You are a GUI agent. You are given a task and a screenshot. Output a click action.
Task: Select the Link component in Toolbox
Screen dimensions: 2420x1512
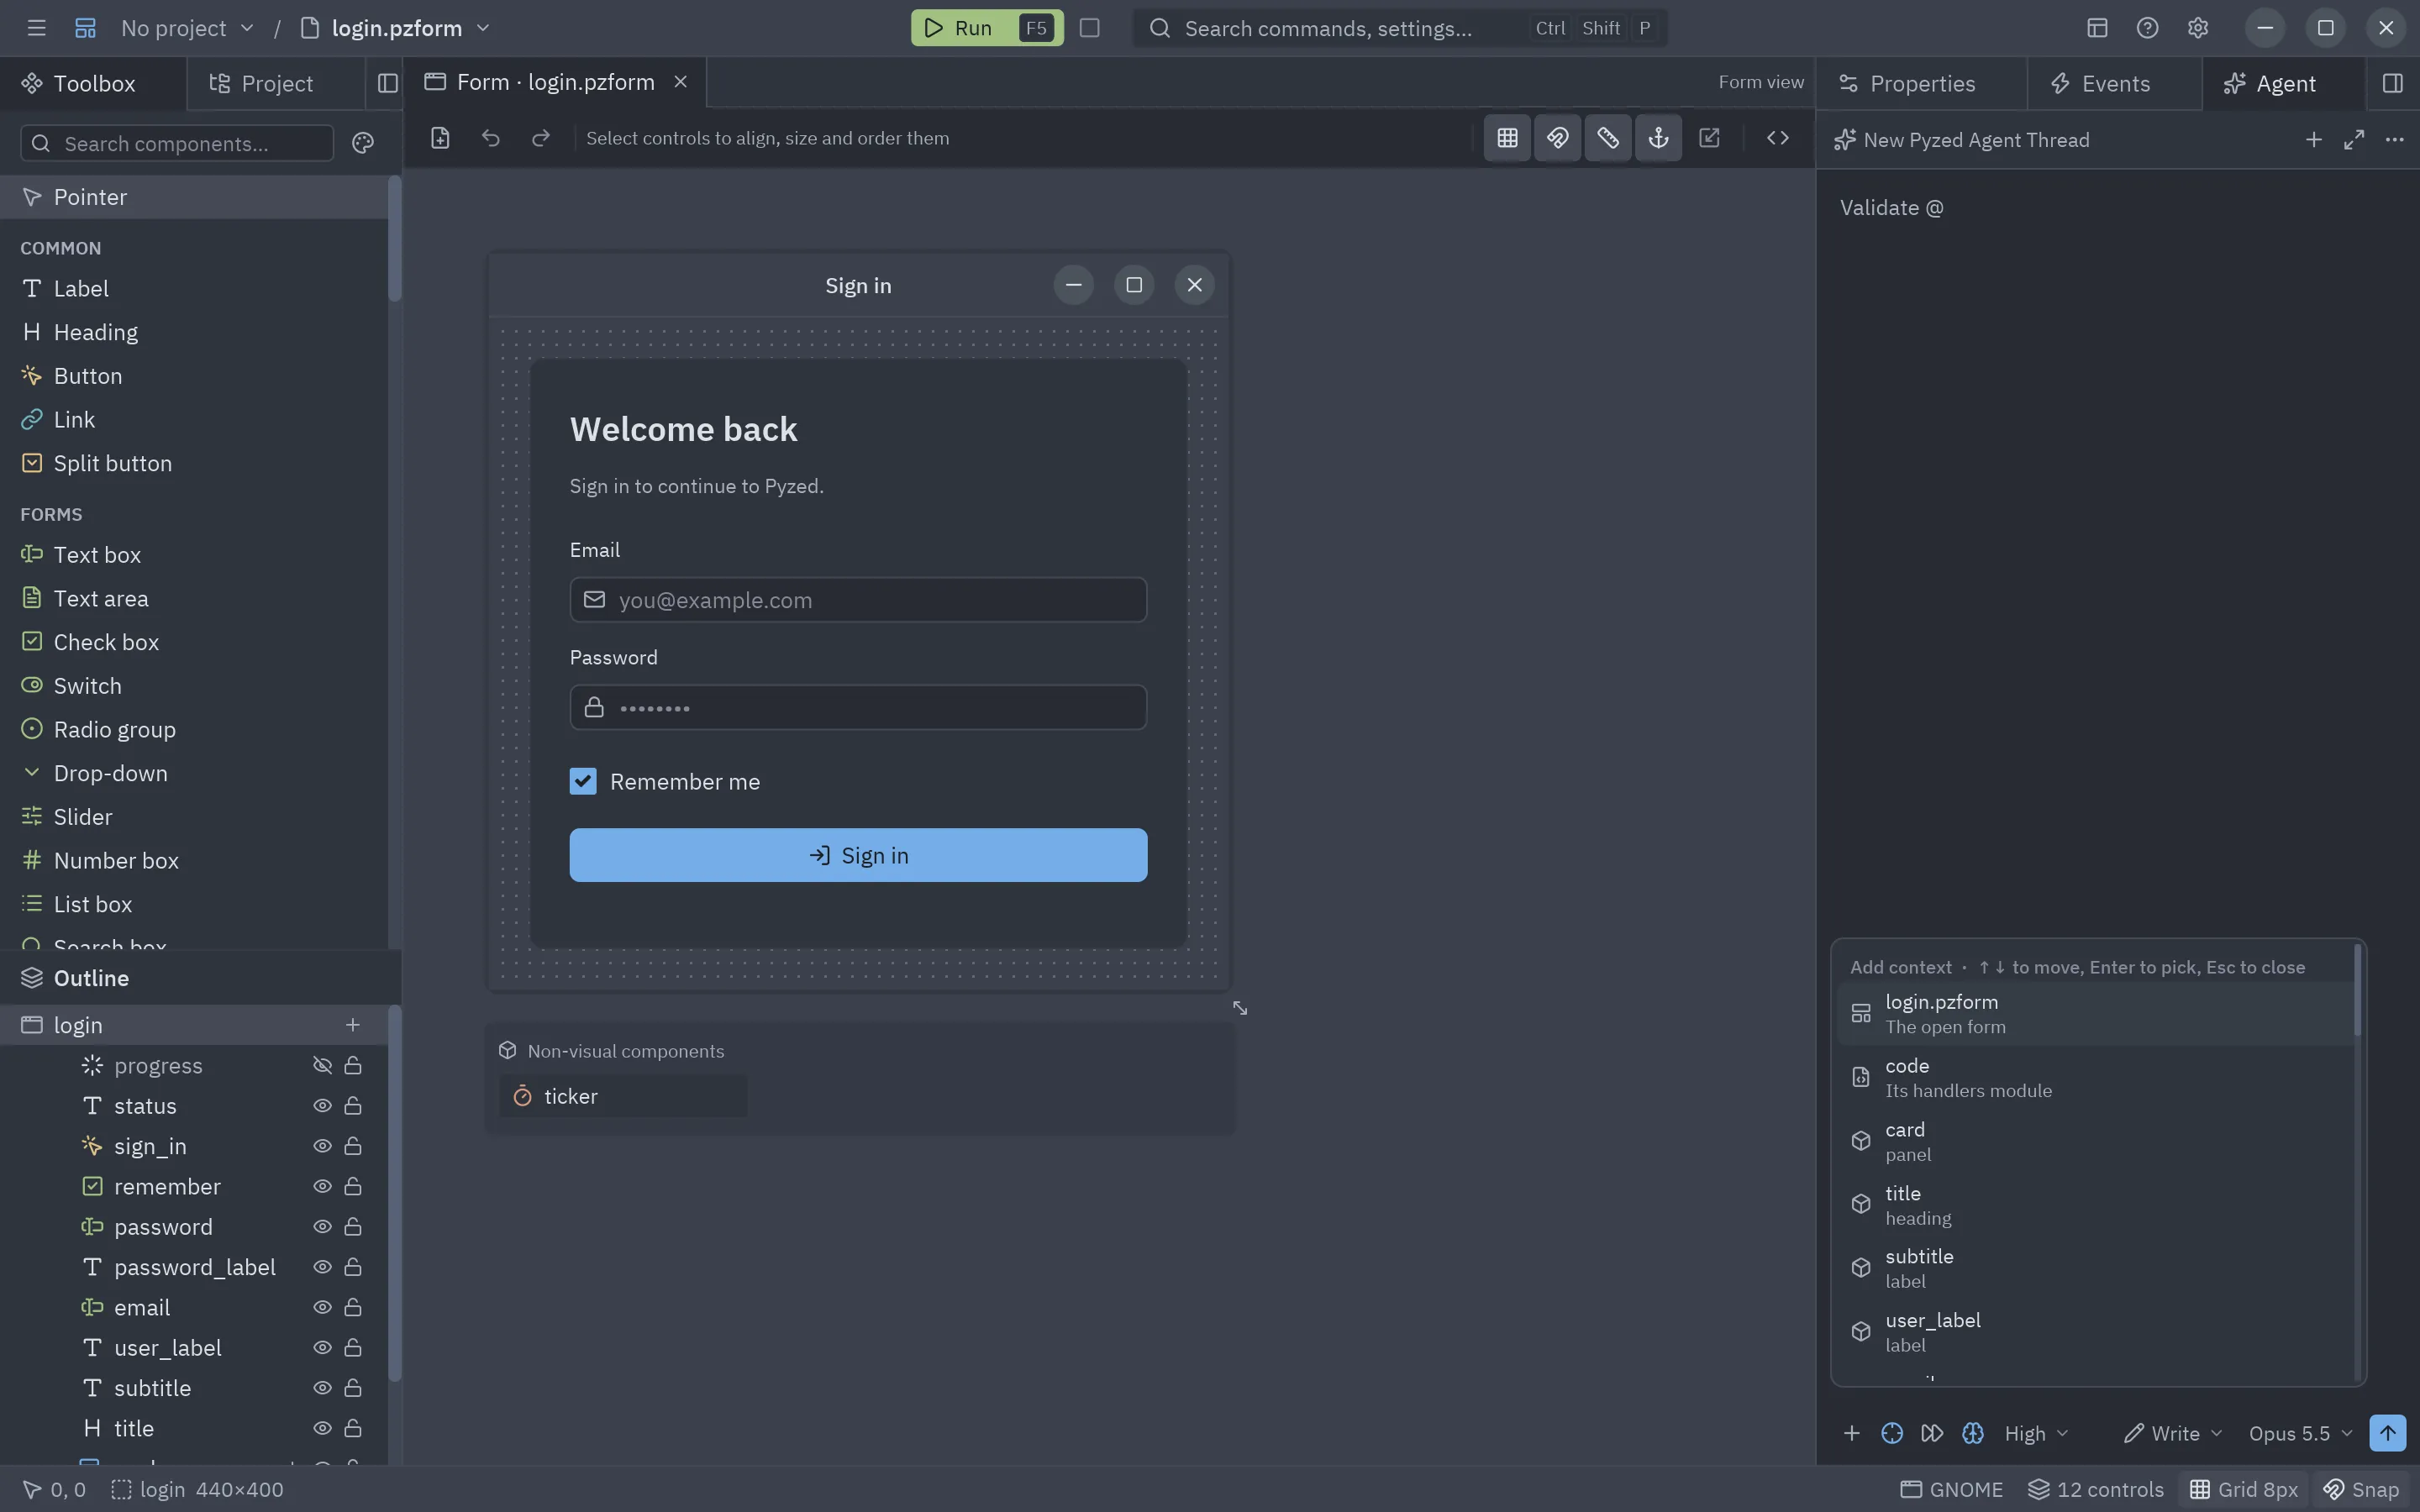point(194,419)
